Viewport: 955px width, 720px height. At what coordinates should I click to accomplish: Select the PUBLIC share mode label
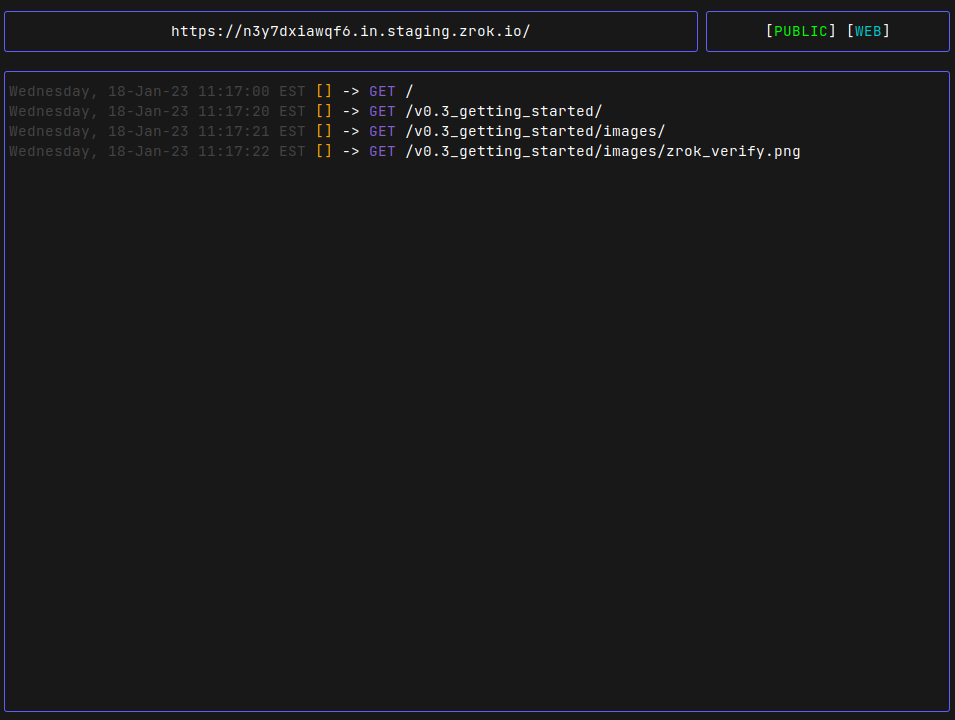click(x=800, y=31)
